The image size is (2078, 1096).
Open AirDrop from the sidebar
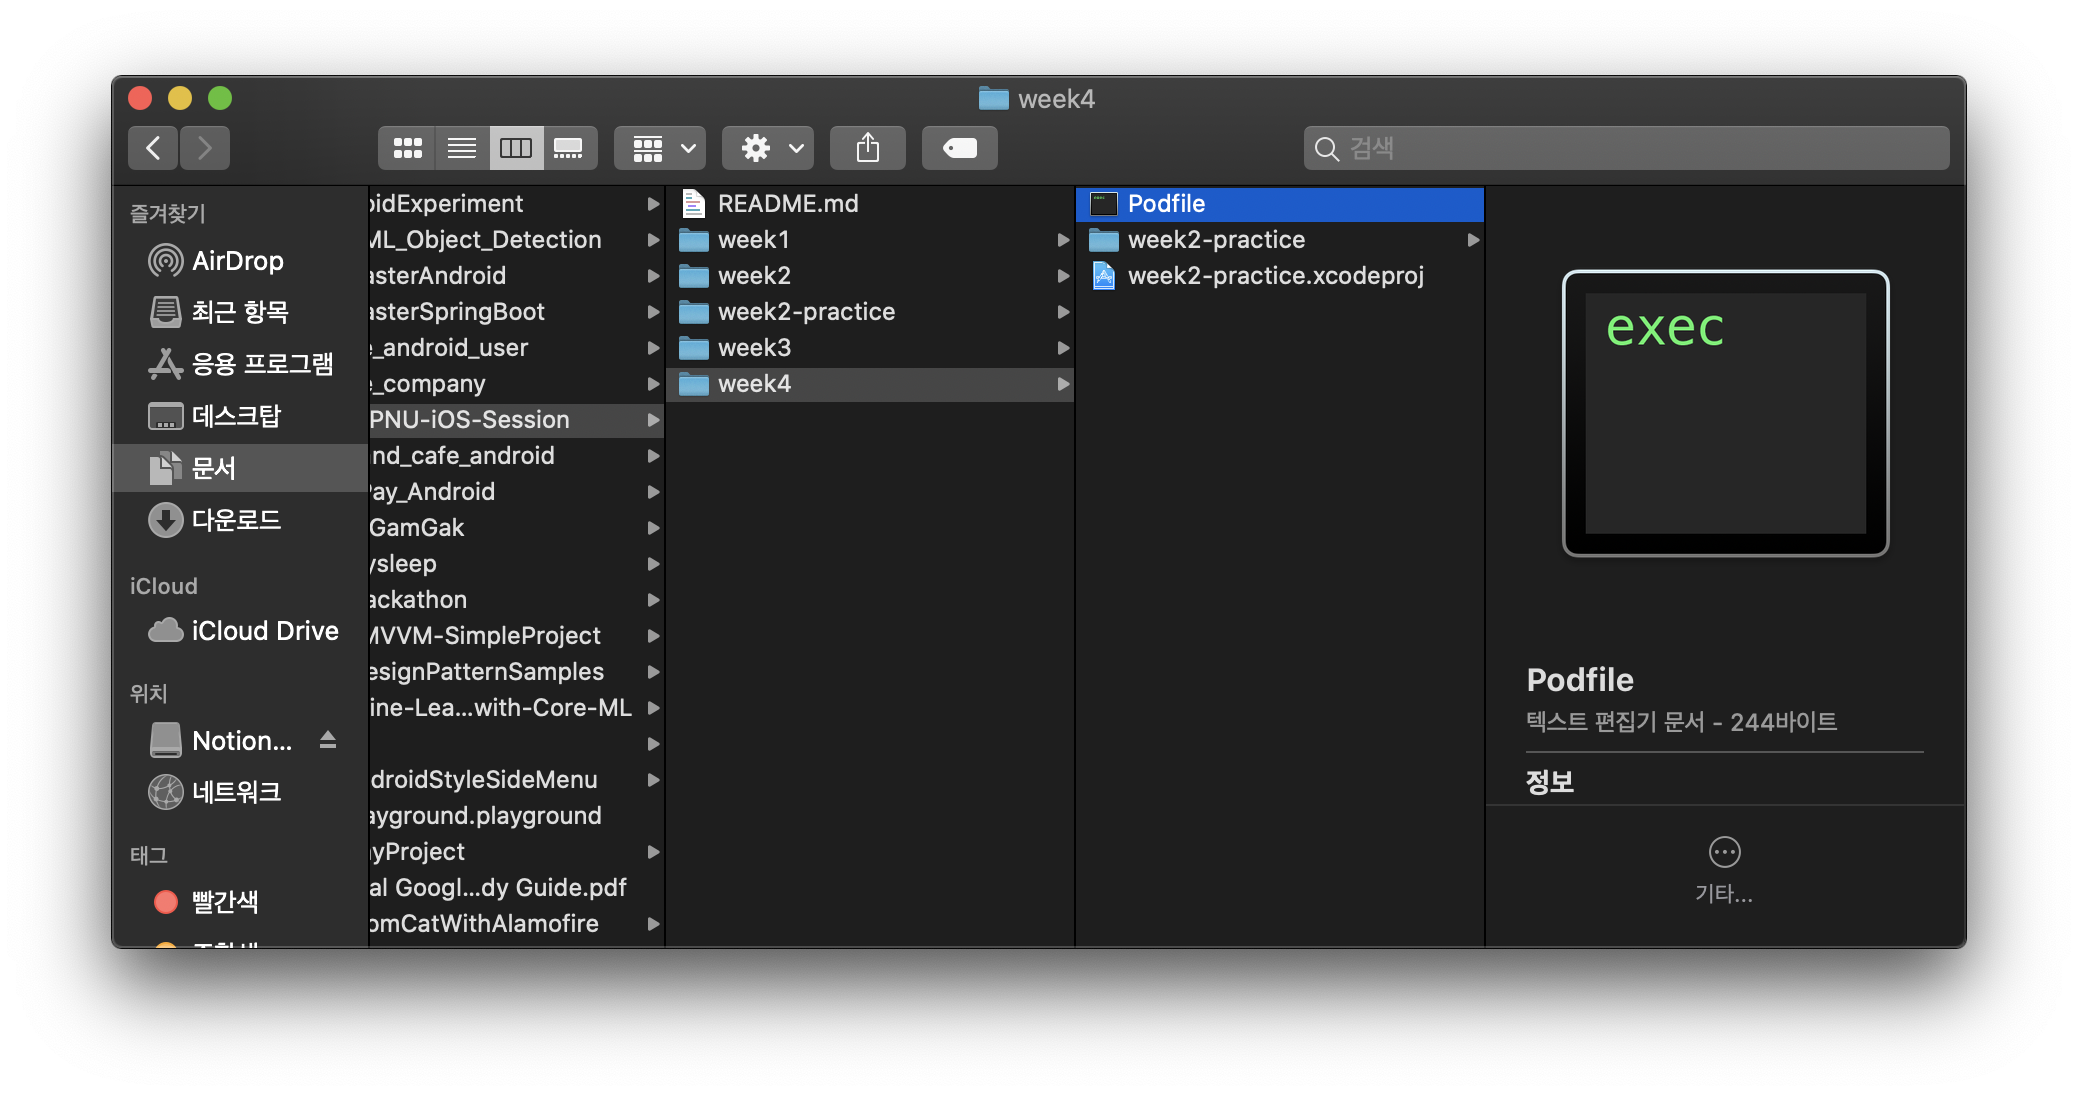pos(237,261)
